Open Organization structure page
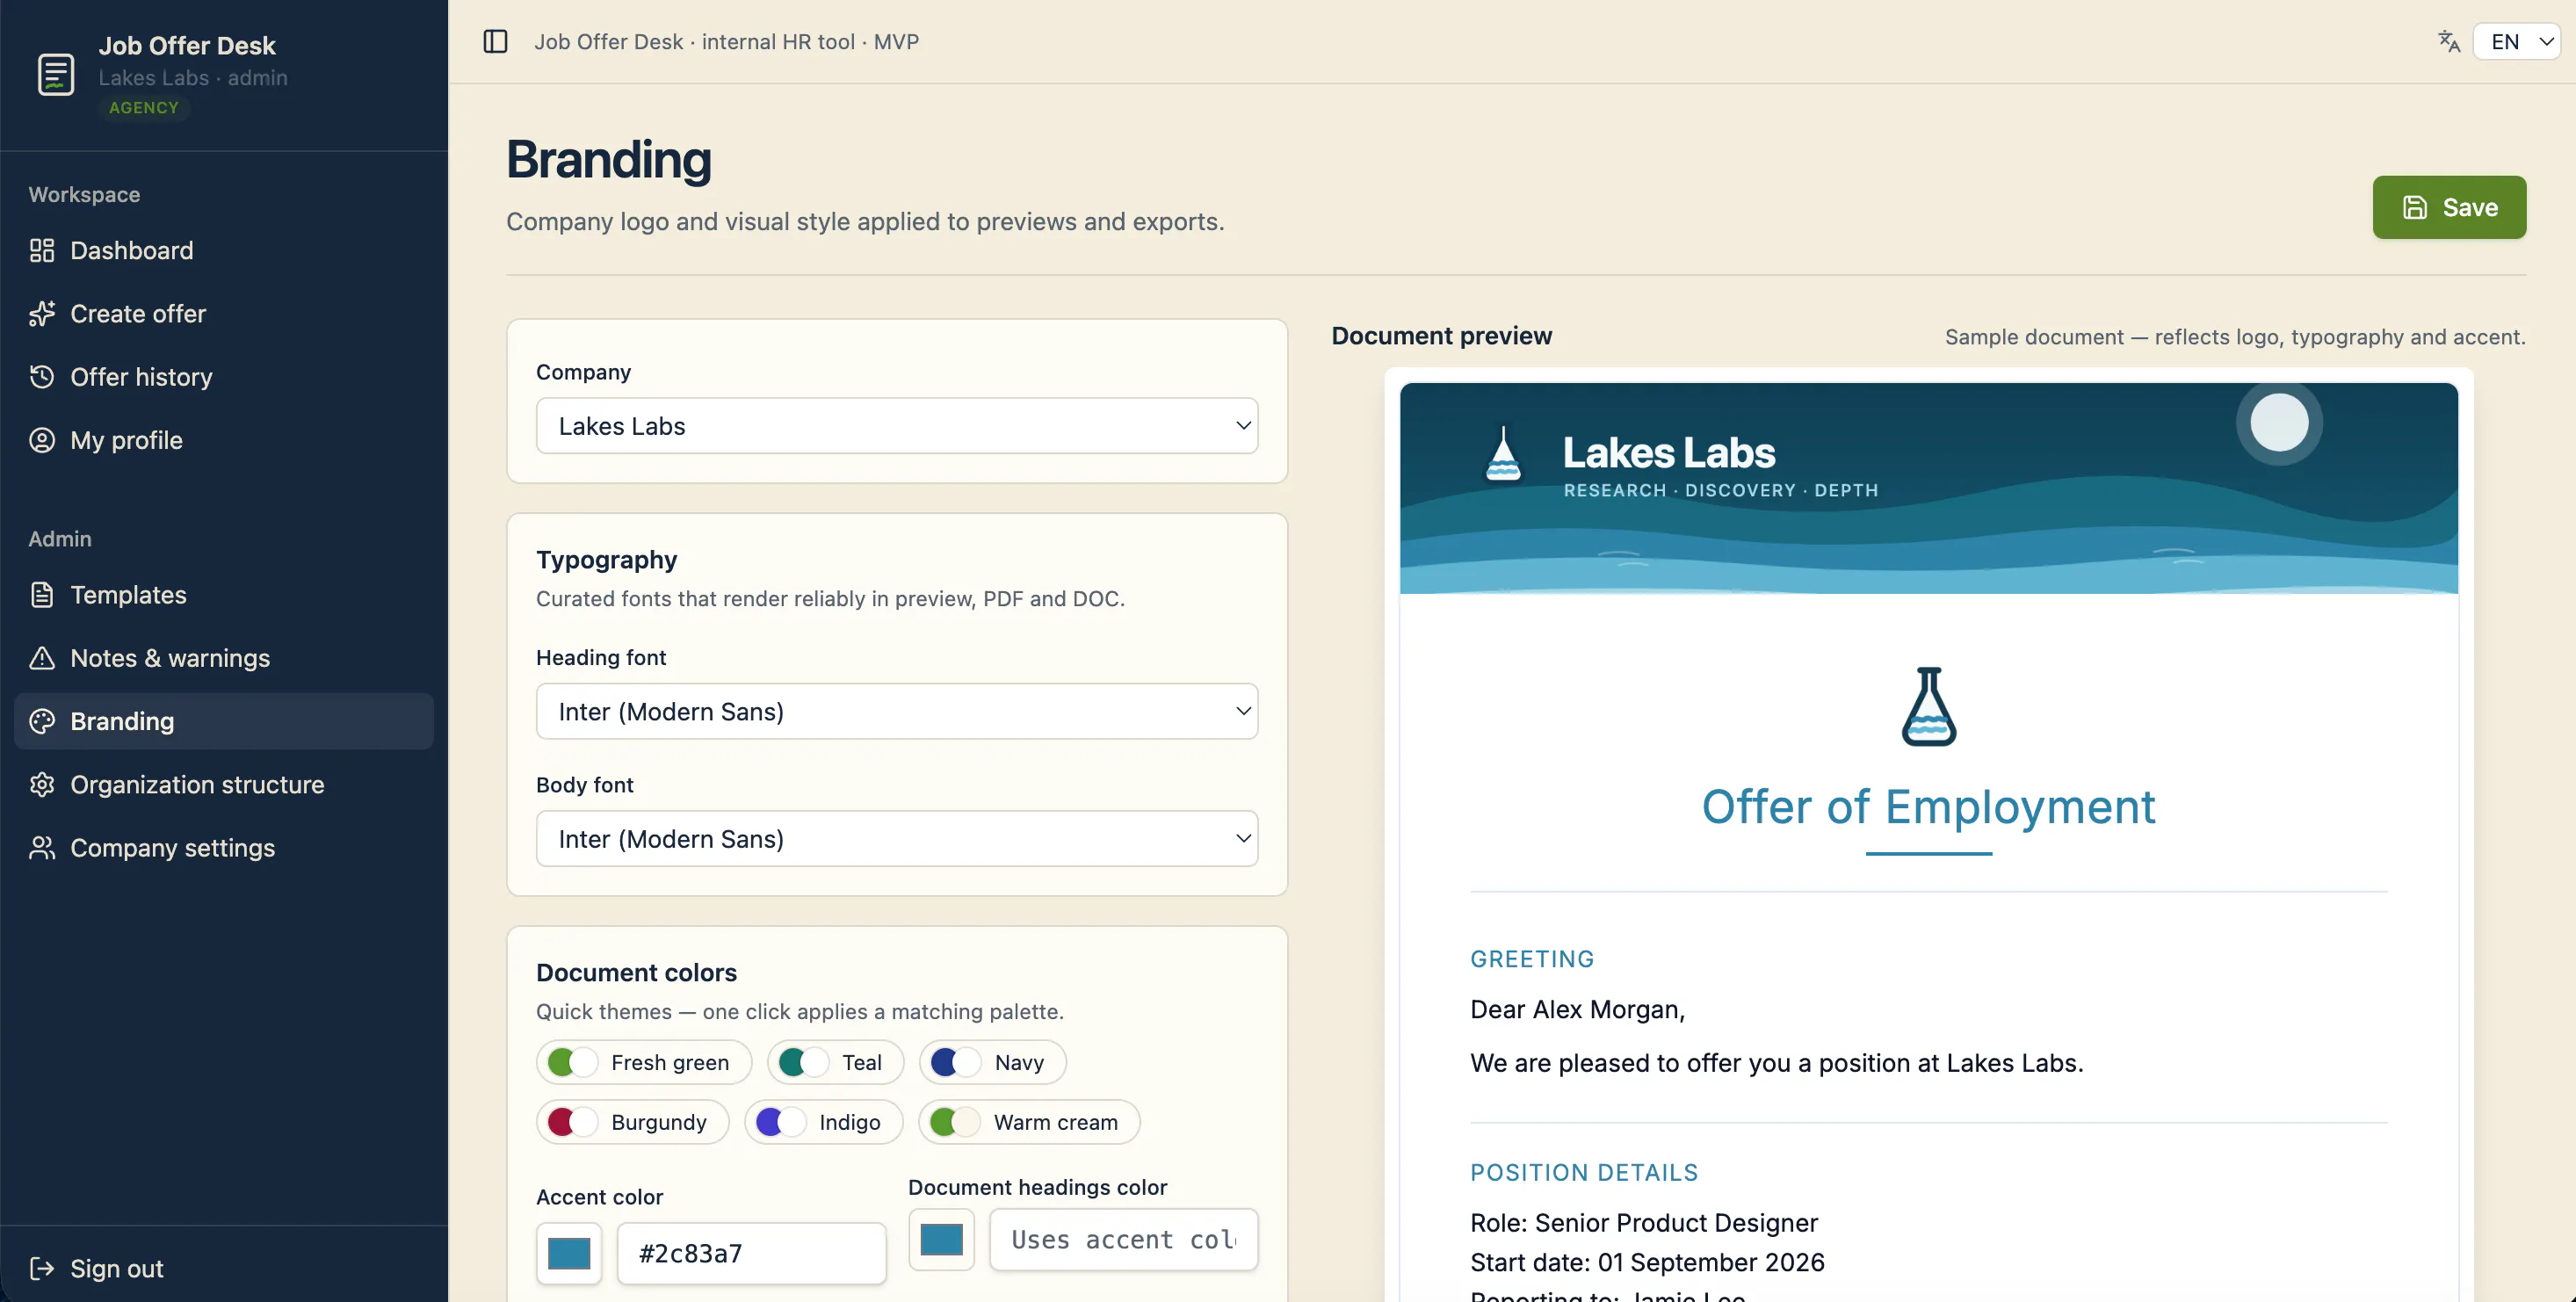 224,785
